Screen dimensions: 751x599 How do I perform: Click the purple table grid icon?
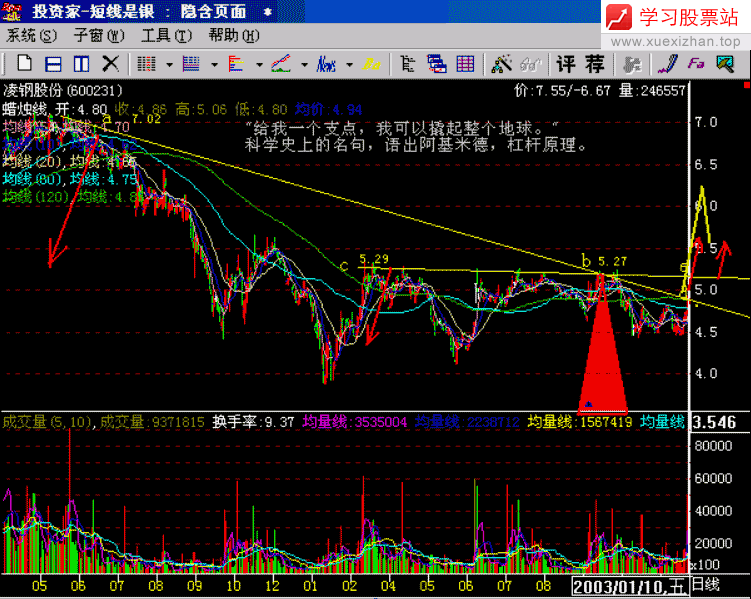point(465,64)
